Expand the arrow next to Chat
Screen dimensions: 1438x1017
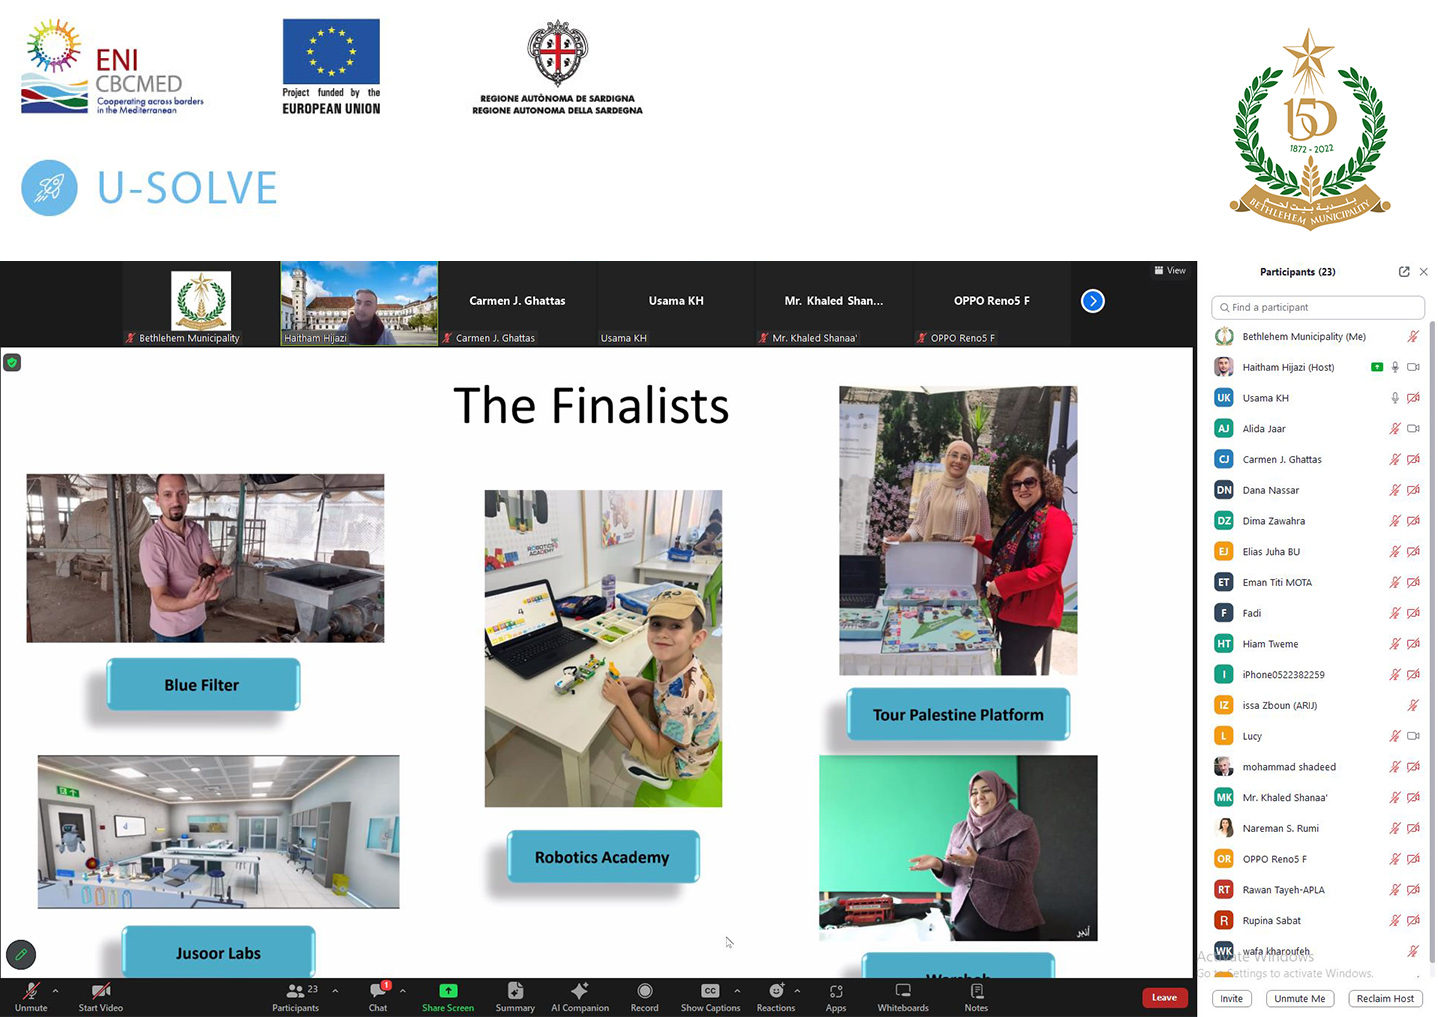point(402,991)
